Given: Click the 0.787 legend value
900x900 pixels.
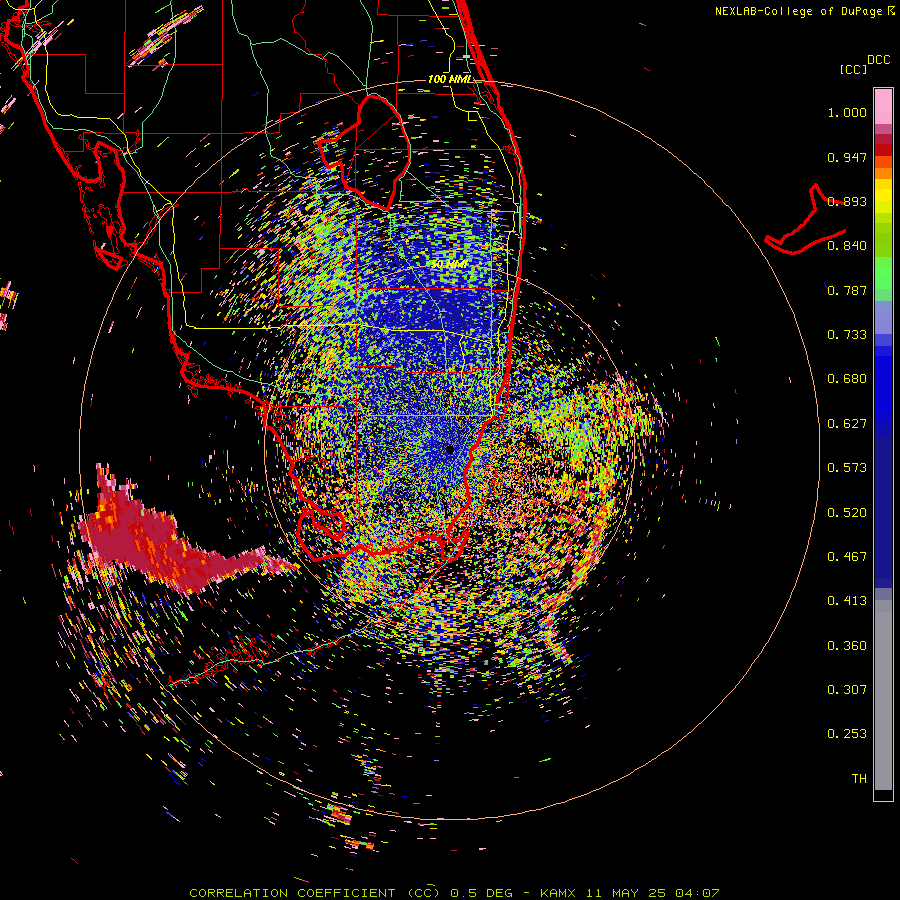Looking at the screenshot, I should pyautogui.click(x=847, y=290).
